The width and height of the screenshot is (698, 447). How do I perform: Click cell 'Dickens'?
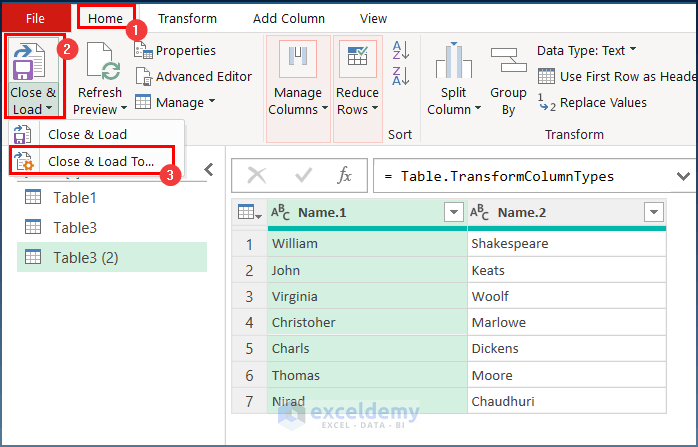pos(567,349)
